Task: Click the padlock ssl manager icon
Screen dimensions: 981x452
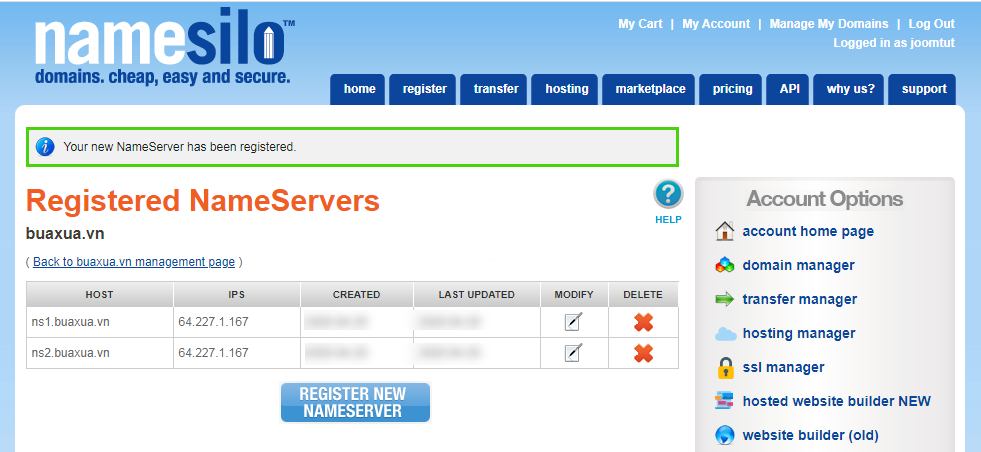Action: 725,367
